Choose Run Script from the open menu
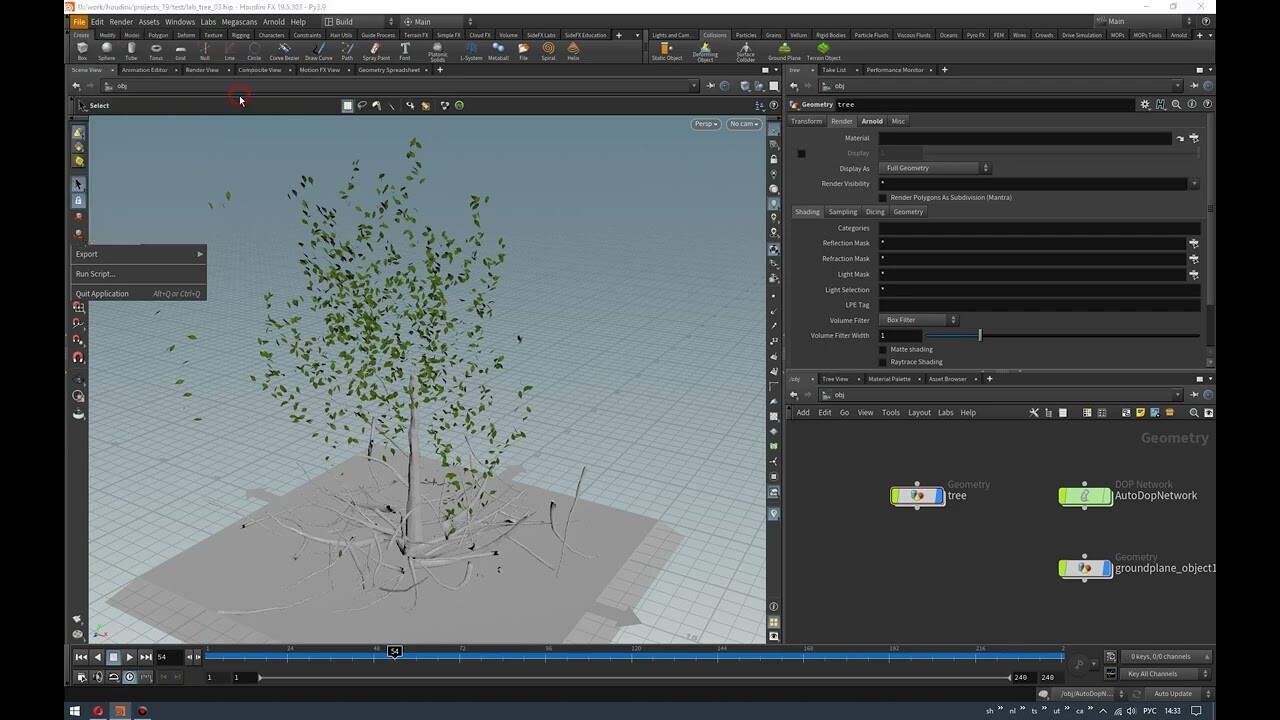Viewport: 1280px width, 720px height. click(97, 274)
